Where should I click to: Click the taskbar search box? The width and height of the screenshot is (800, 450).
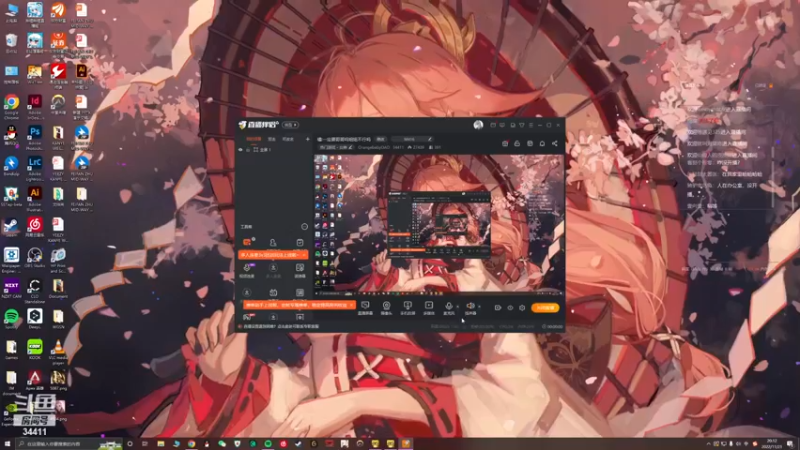pyautogui.click(x=69, y=444)
